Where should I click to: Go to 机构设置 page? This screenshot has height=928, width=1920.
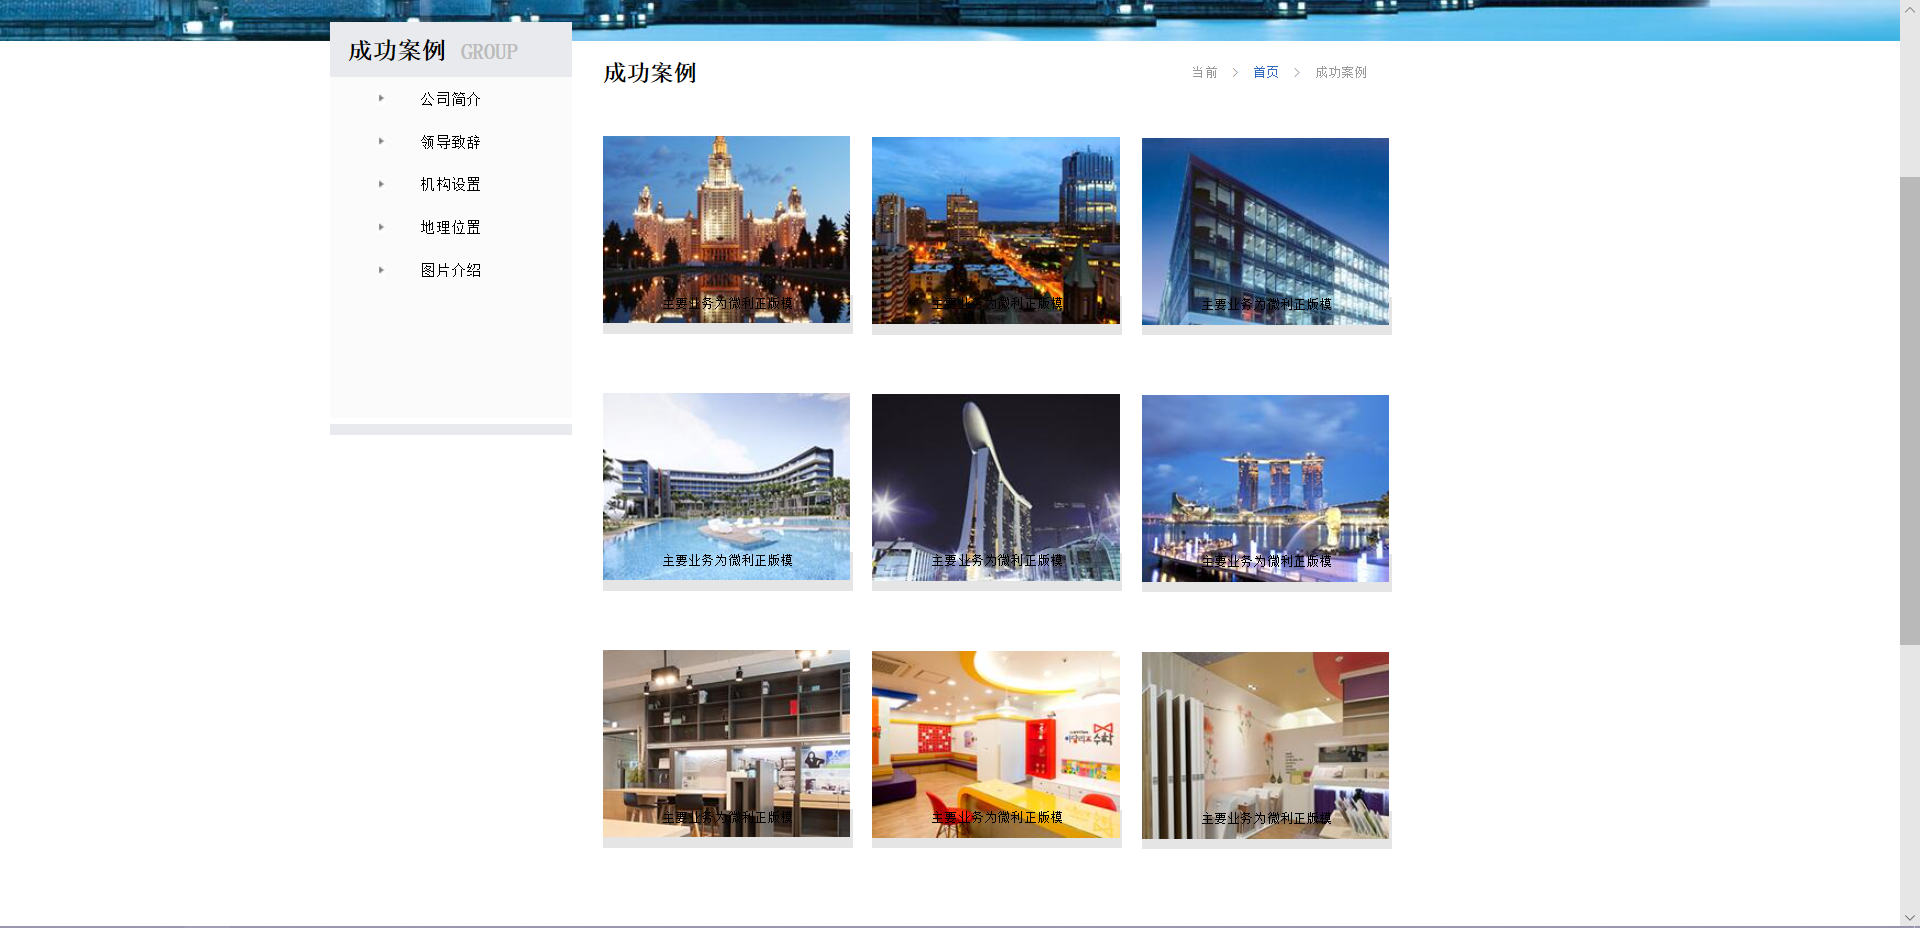(x=450, y=184)
